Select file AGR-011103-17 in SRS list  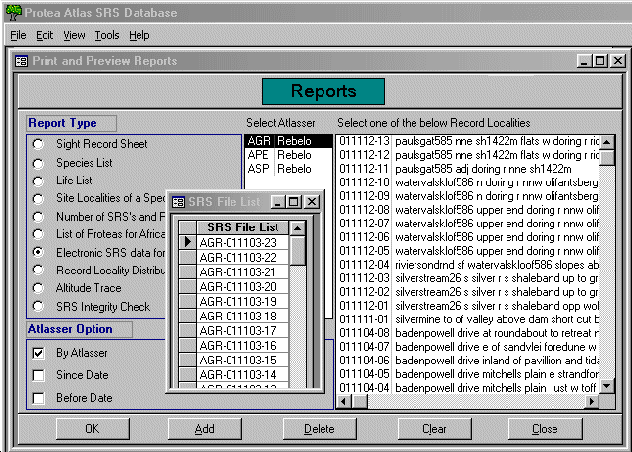tap(242, 331)
